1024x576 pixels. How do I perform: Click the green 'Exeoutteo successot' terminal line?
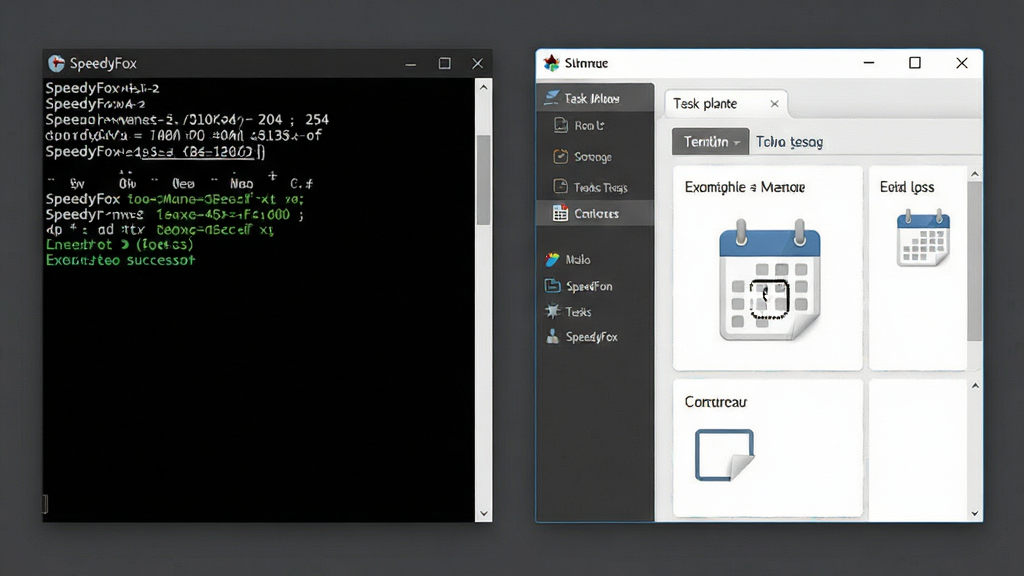tap(120, 260)
